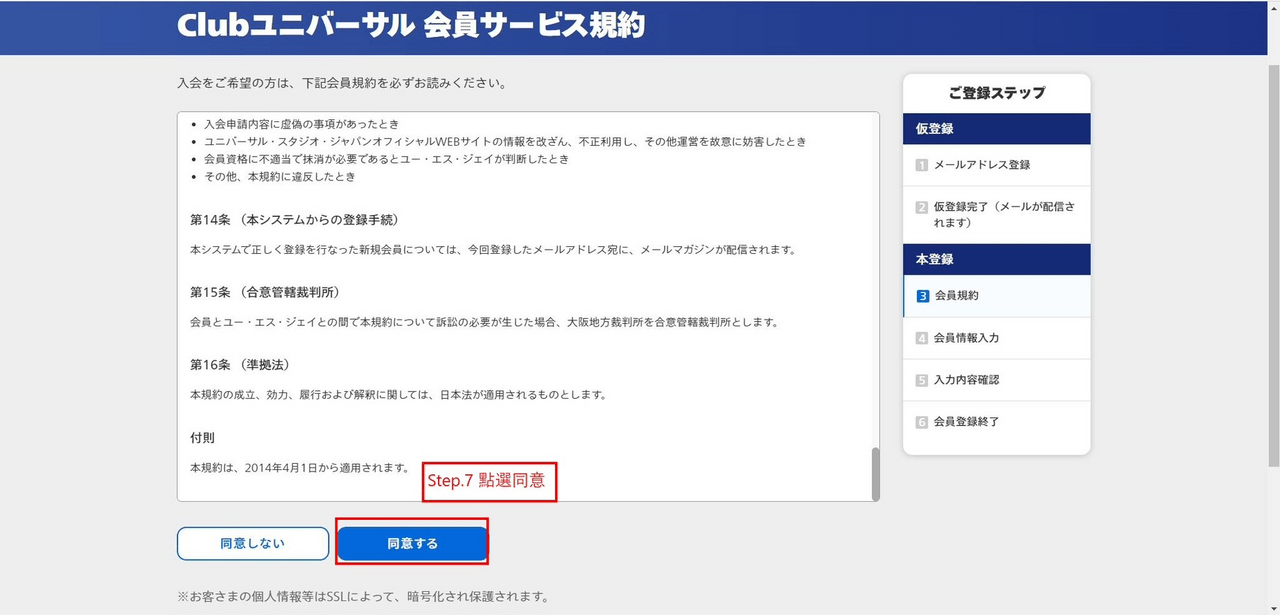
Task: Click the メールマガジンが配信されます sentence
Action: point(492,250)
